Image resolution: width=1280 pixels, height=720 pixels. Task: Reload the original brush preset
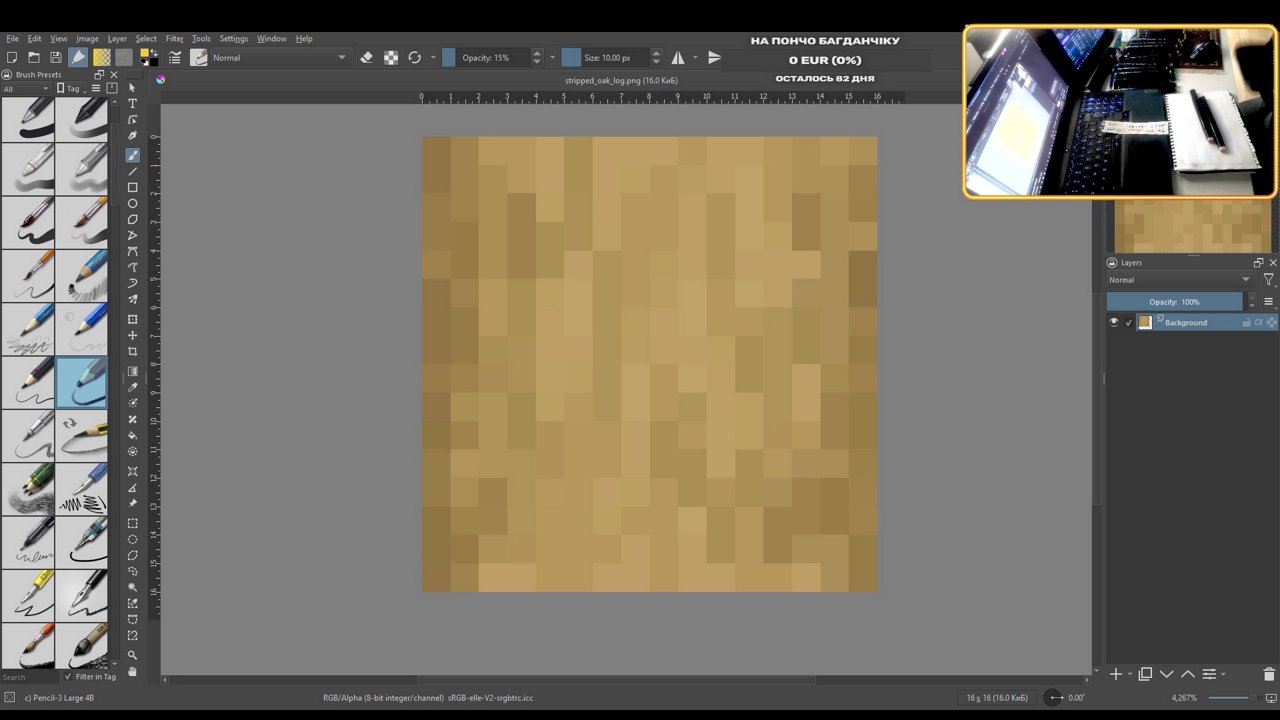[414, 58]
